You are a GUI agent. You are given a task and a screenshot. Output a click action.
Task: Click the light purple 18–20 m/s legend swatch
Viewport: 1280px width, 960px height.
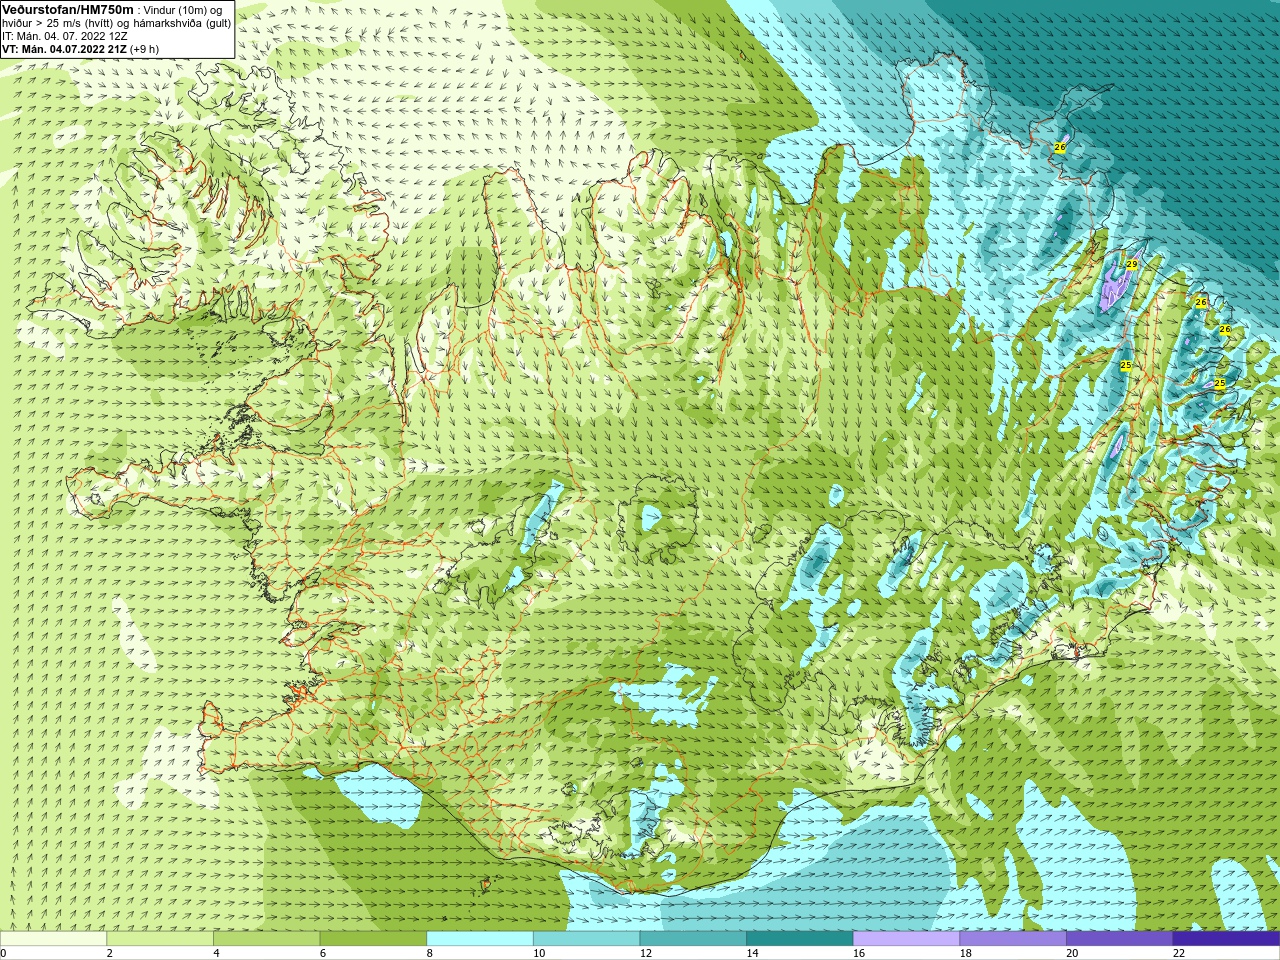click(x=1013, y=939)
